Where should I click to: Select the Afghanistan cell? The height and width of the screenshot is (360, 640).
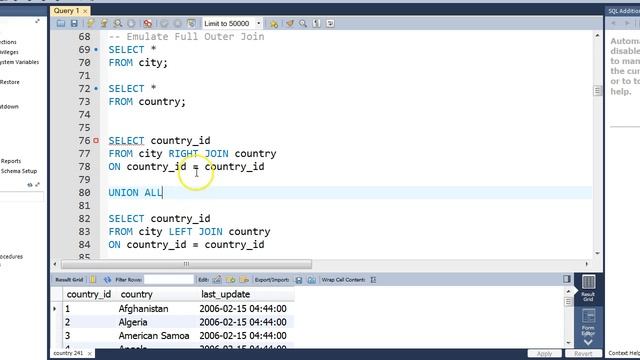pos(143,309)
